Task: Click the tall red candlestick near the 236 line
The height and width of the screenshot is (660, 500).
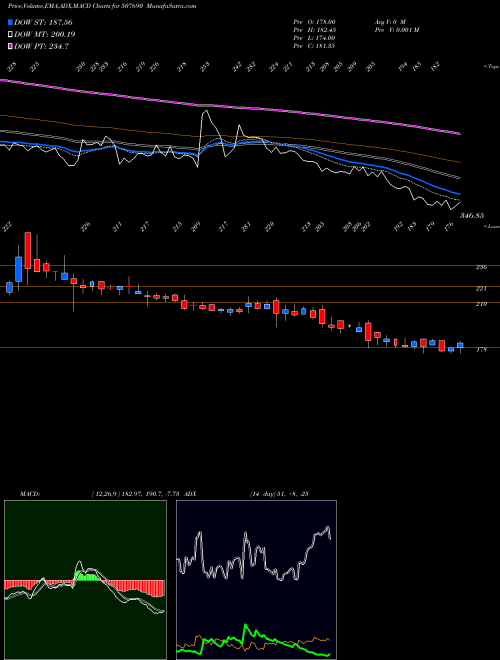Action: pos(28,250)
